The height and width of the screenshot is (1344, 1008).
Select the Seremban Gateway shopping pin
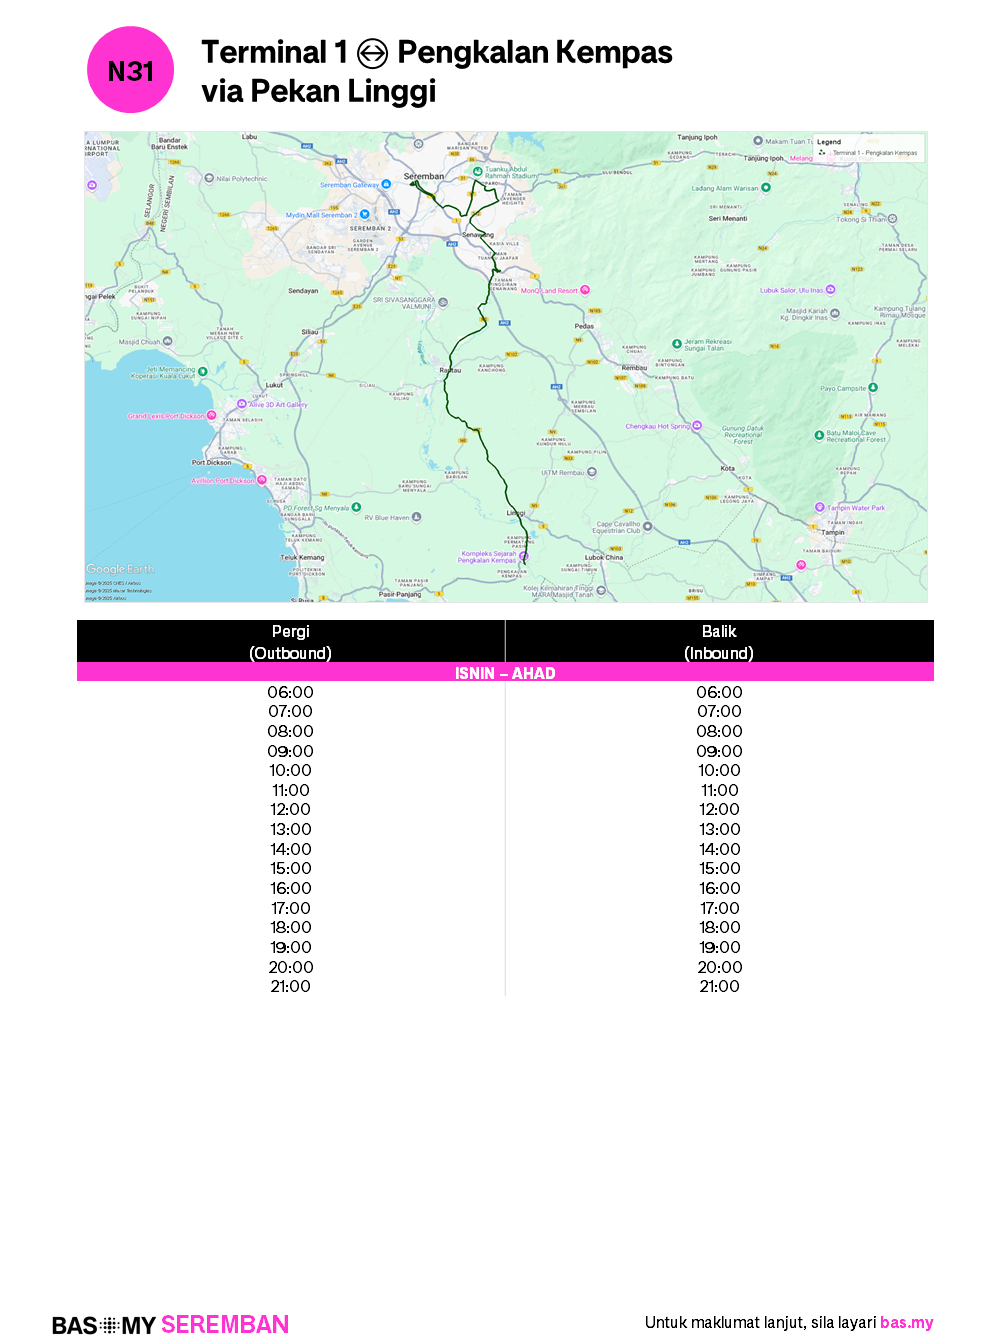[x=385, y=184]
